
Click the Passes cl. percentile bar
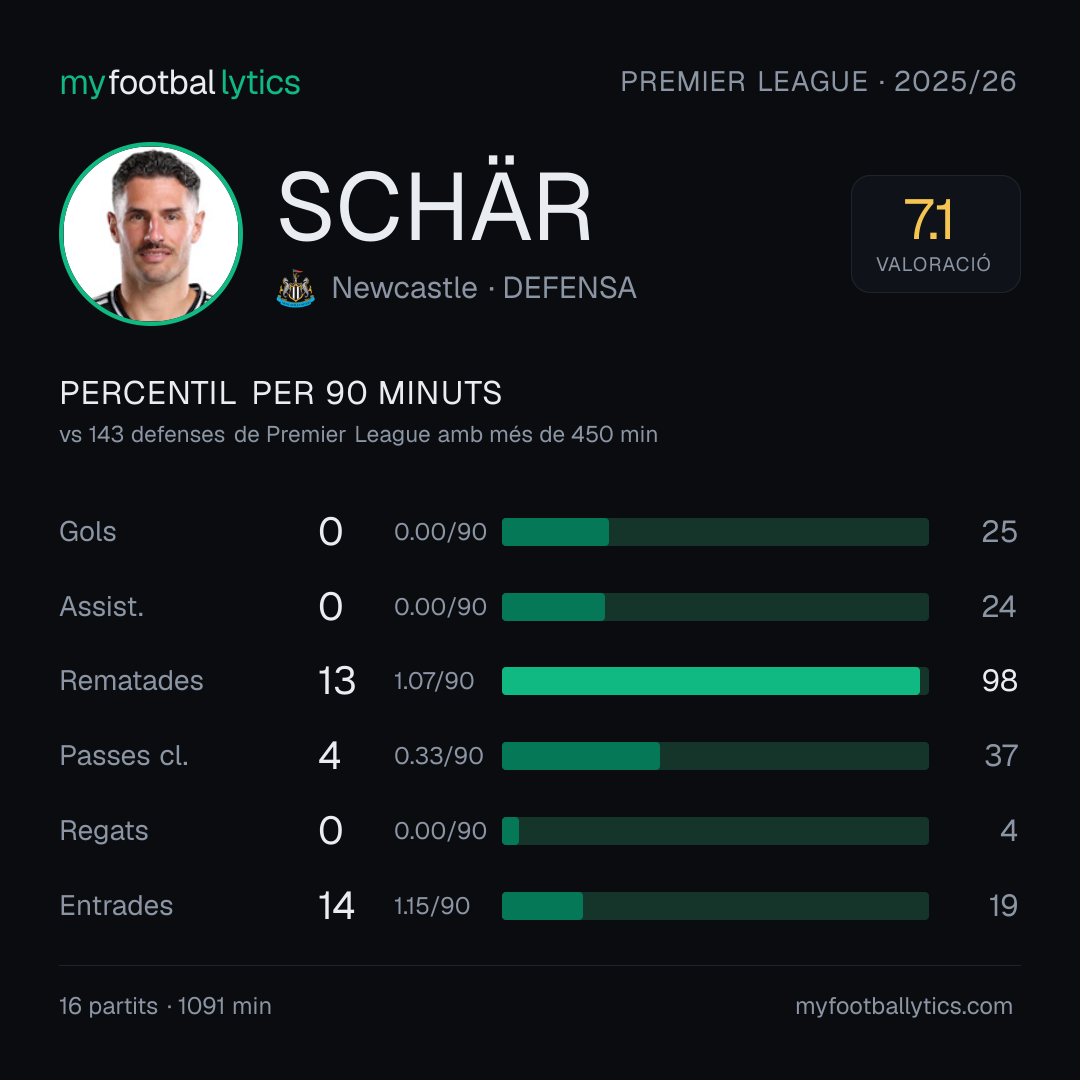(715, 756)
